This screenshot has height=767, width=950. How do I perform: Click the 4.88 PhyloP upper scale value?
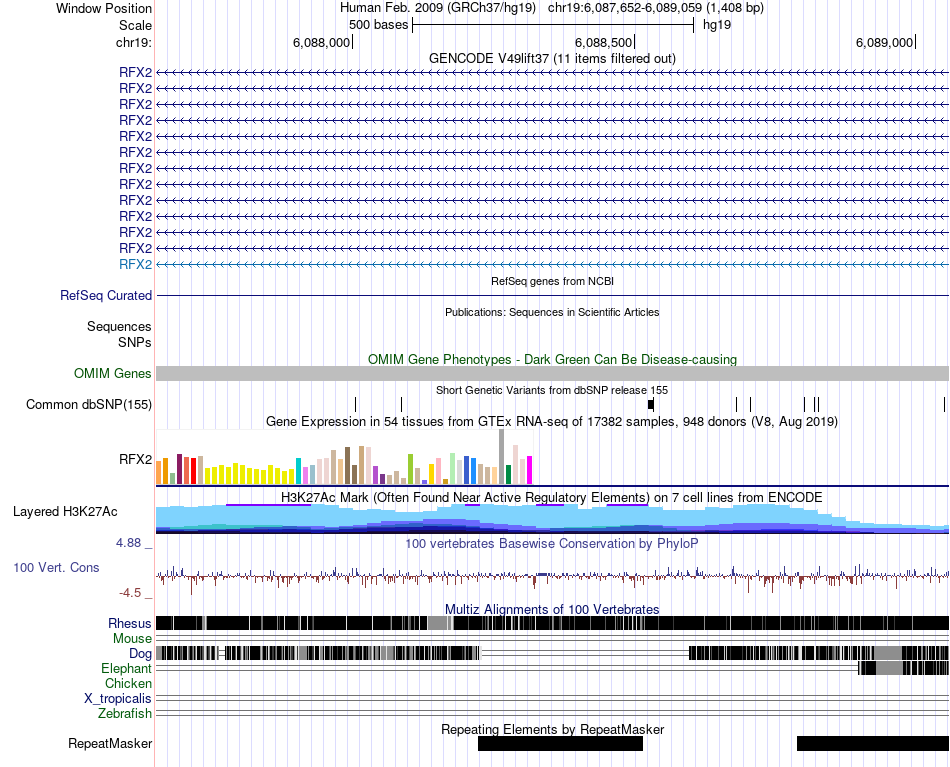coord(128,543)
